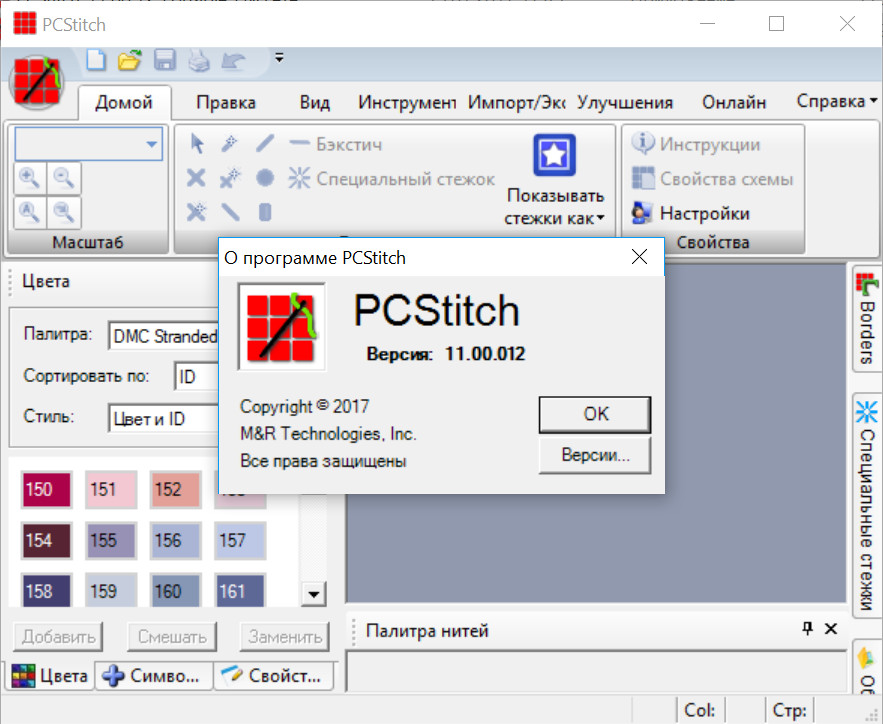Switch to the Свойства bottom tab
The image size is (883, 724).
[x=273, y=676]
